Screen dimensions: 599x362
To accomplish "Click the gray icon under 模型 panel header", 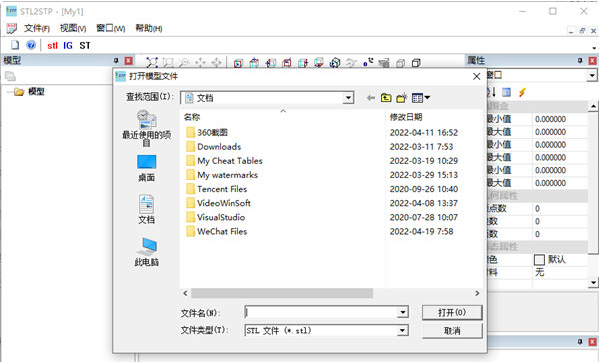I will [x=10, y=76].
